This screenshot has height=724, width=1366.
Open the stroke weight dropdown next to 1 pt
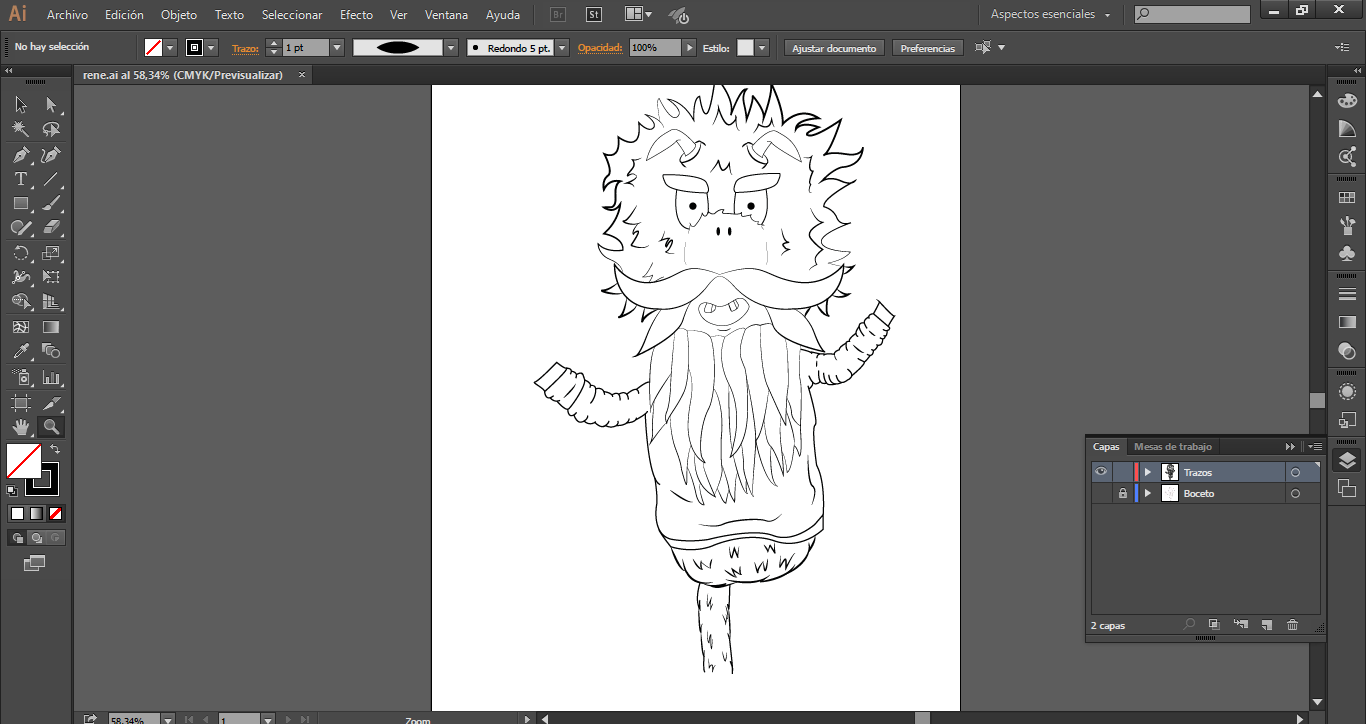point(337,48)
